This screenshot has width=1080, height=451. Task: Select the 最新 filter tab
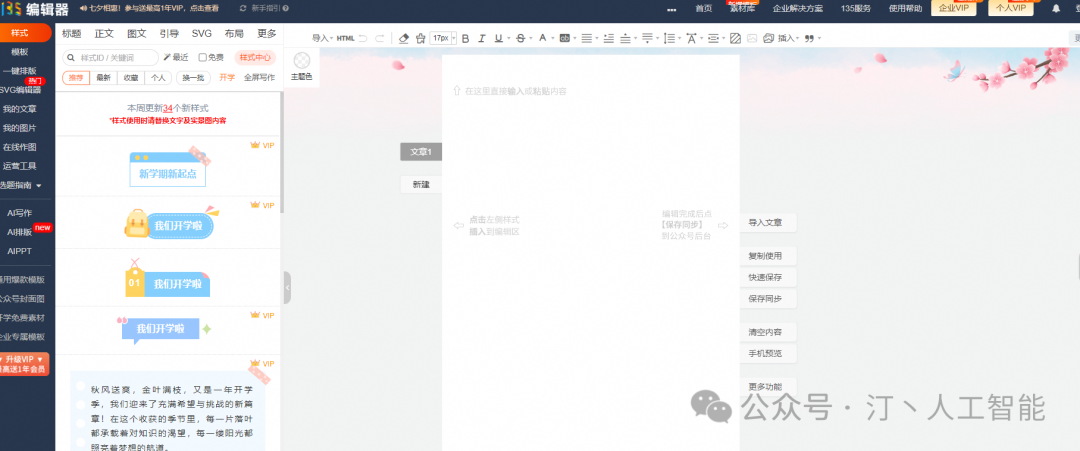pyautogui.click(x=103, y=78)
